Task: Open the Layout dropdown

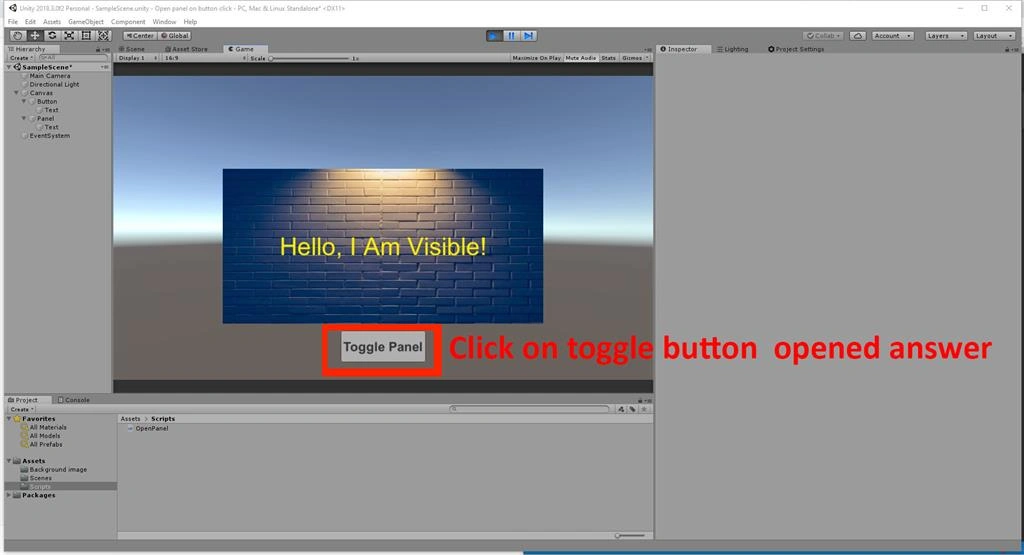Action: click(x=994, y=36)
